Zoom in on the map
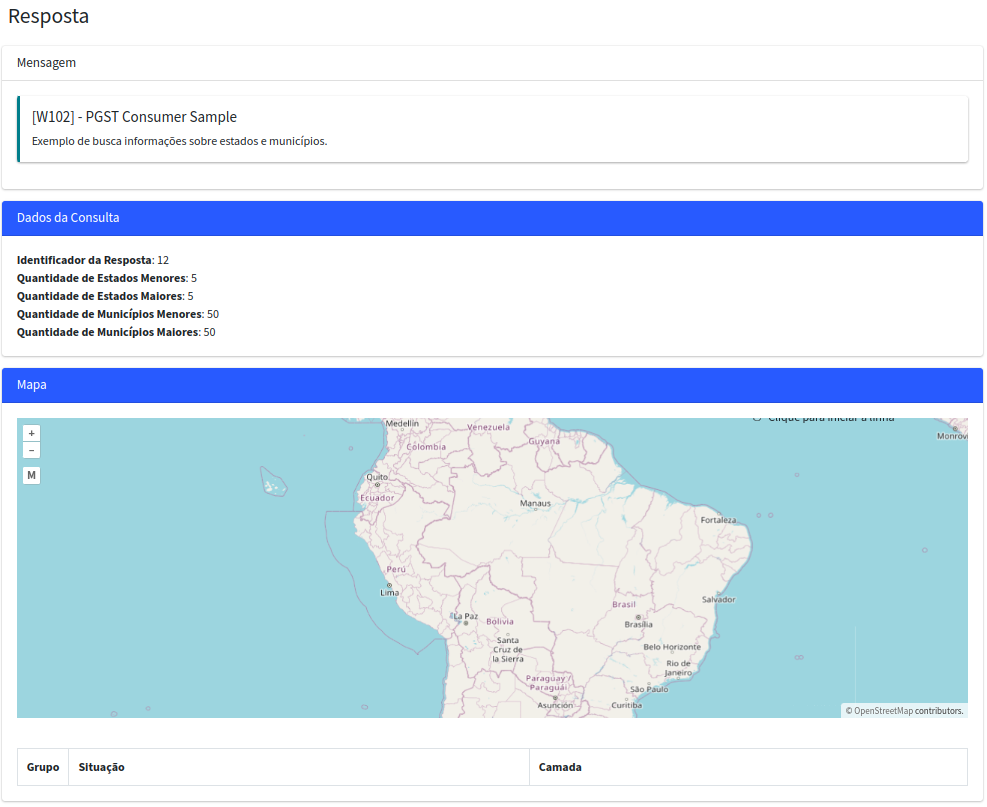This screenshot has width=987, height=807. tap(32, 433)
